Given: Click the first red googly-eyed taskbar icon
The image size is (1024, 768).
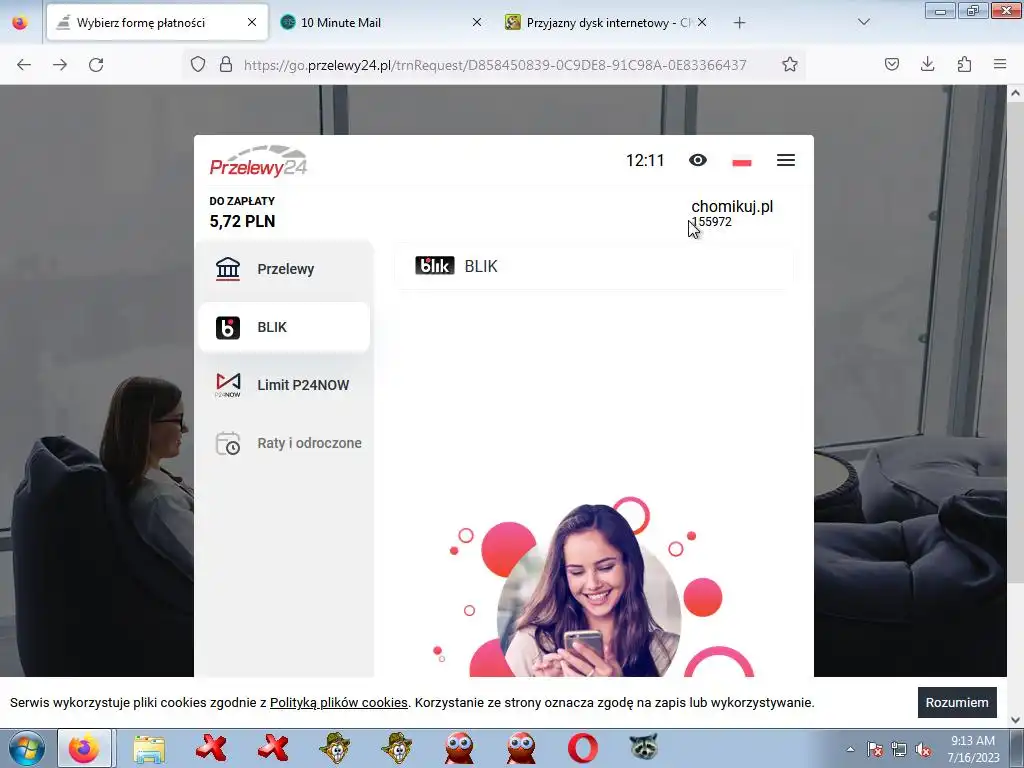Looking at the screenshot, I should tap(459, 748).
